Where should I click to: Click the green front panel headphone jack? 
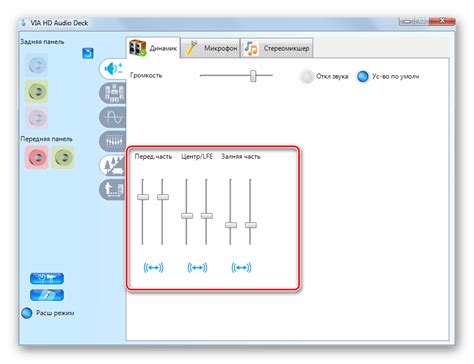pyautogui.click(x=63, y=157)
